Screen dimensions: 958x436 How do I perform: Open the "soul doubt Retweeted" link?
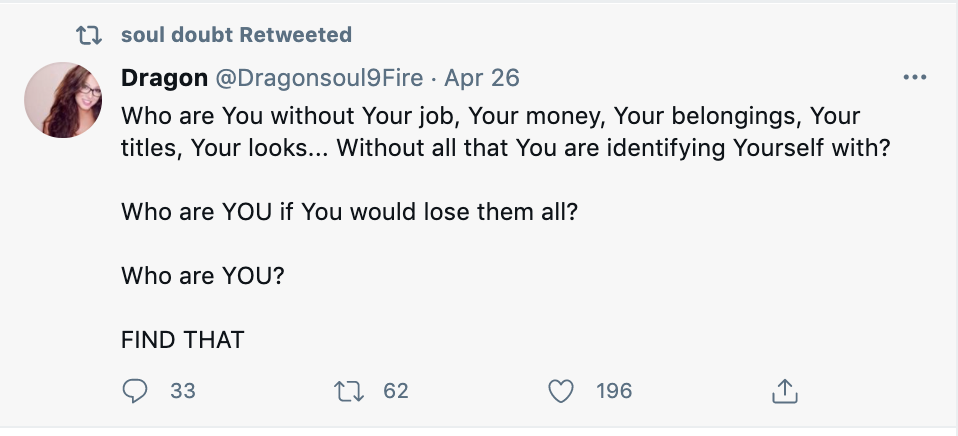click(x=236, y=35)
